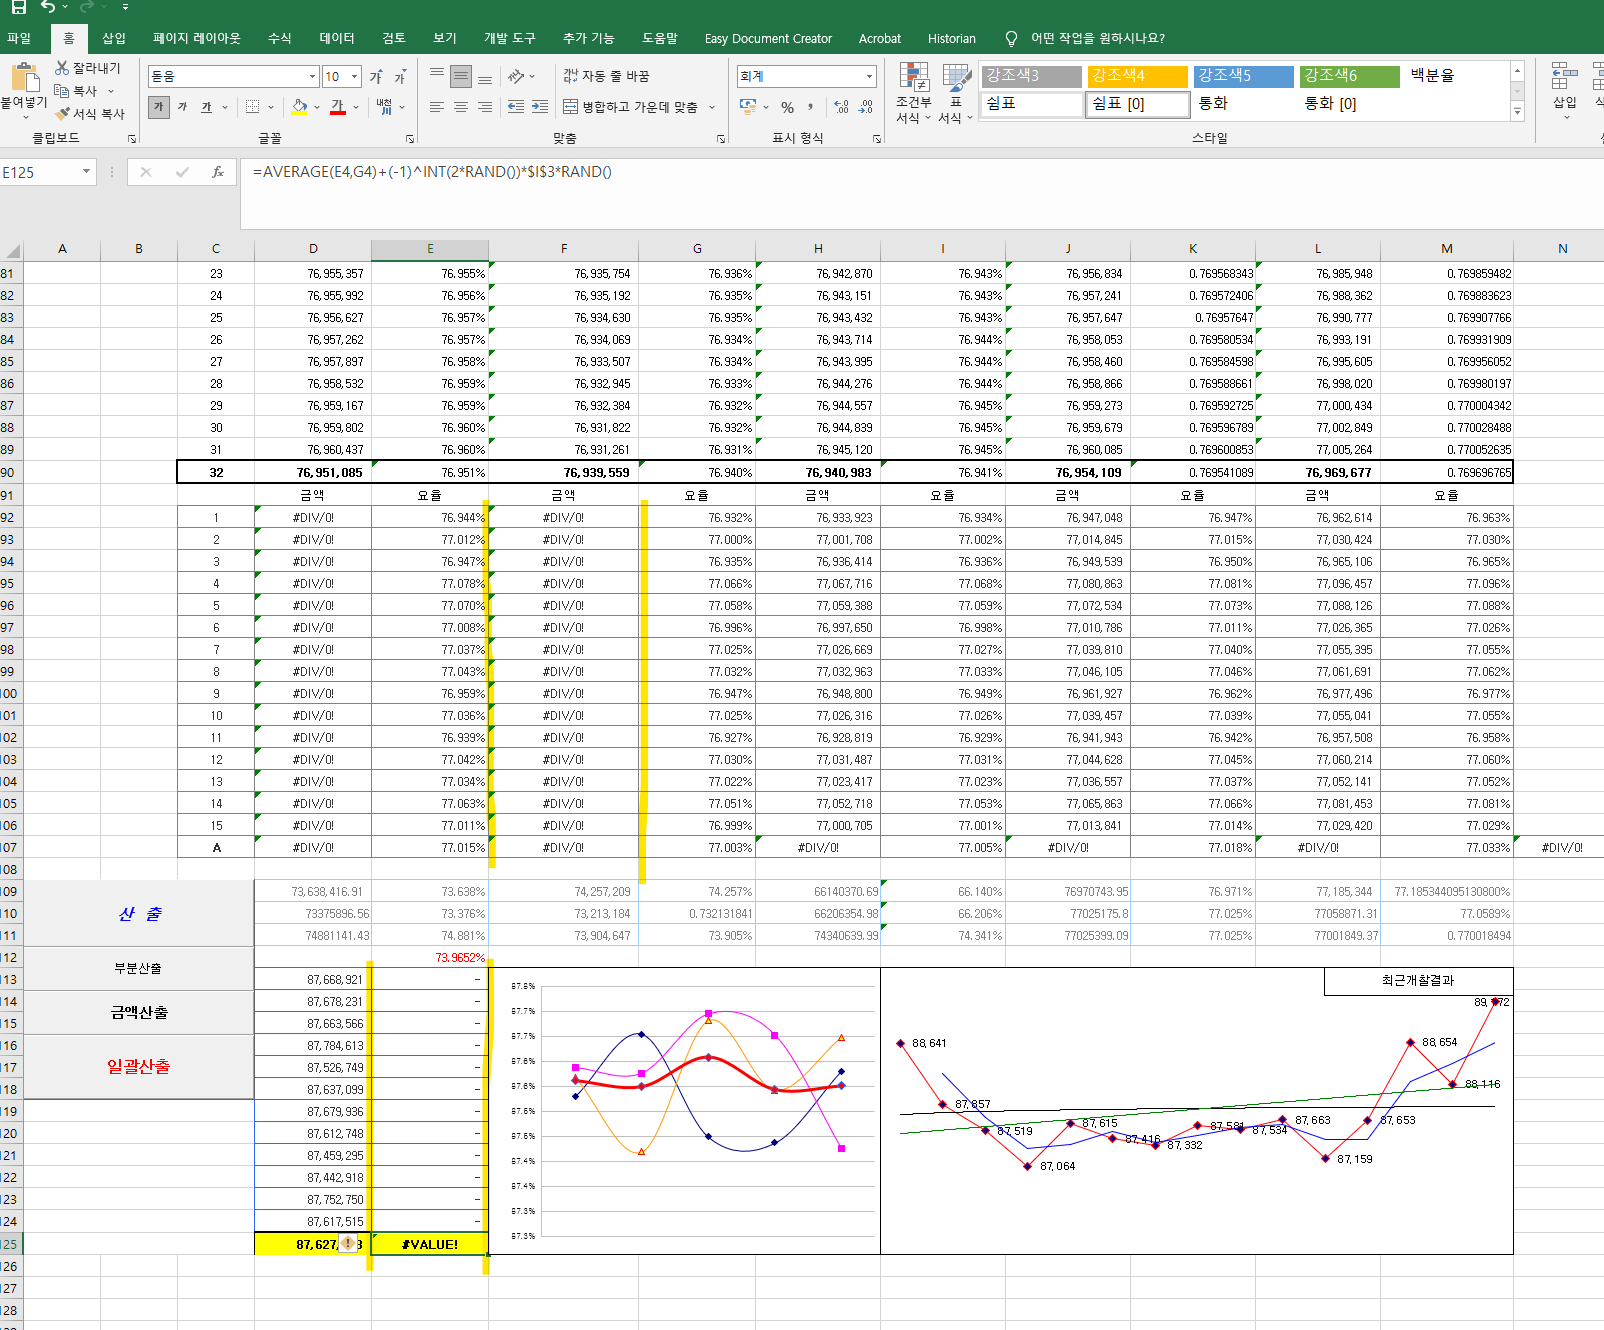Image resolution: width=1604 pixels, height=1330 pixels.
Task: Click accounting currency format icon
Action: (x=748, y=107)
